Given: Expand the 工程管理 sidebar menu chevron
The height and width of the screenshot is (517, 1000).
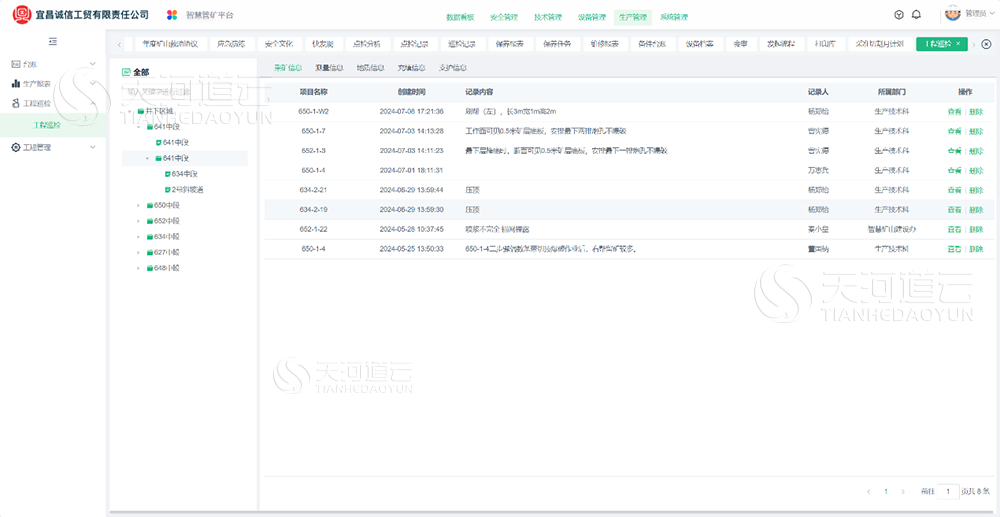Looking at the screenshot, I should click(93, 147).
